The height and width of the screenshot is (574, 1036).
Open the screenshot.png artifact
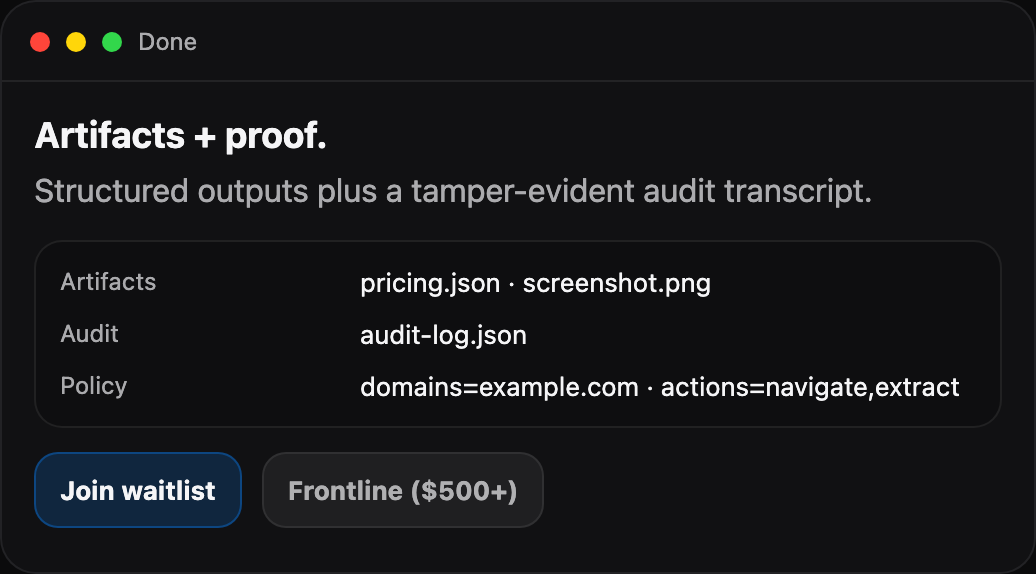pos(616,283)
